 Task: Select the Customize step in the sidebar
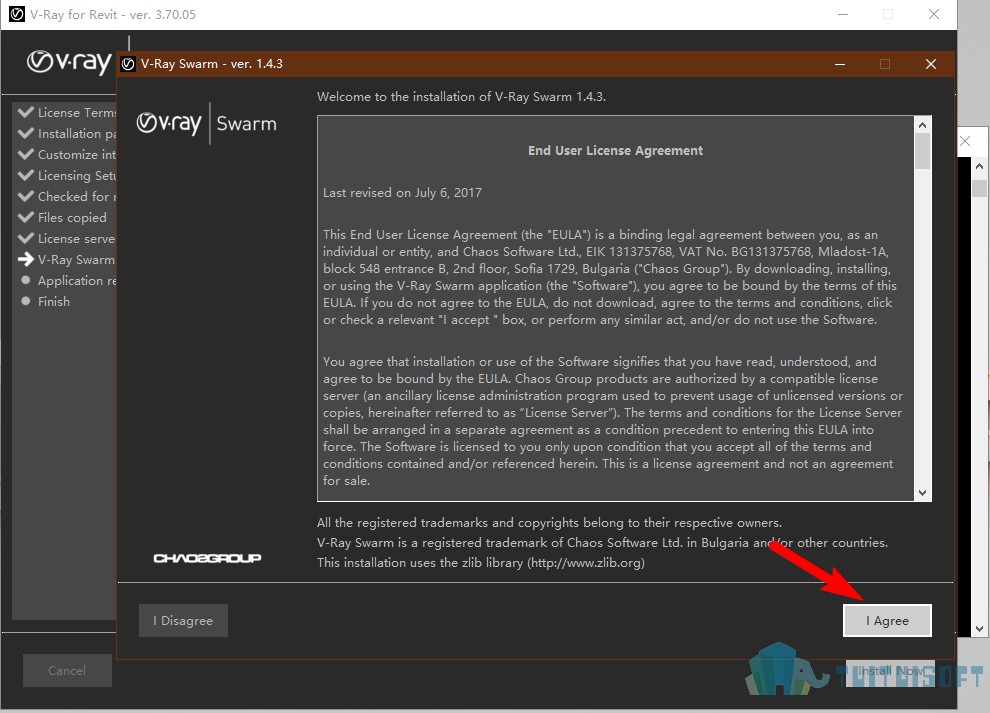[x=77, y=155]
